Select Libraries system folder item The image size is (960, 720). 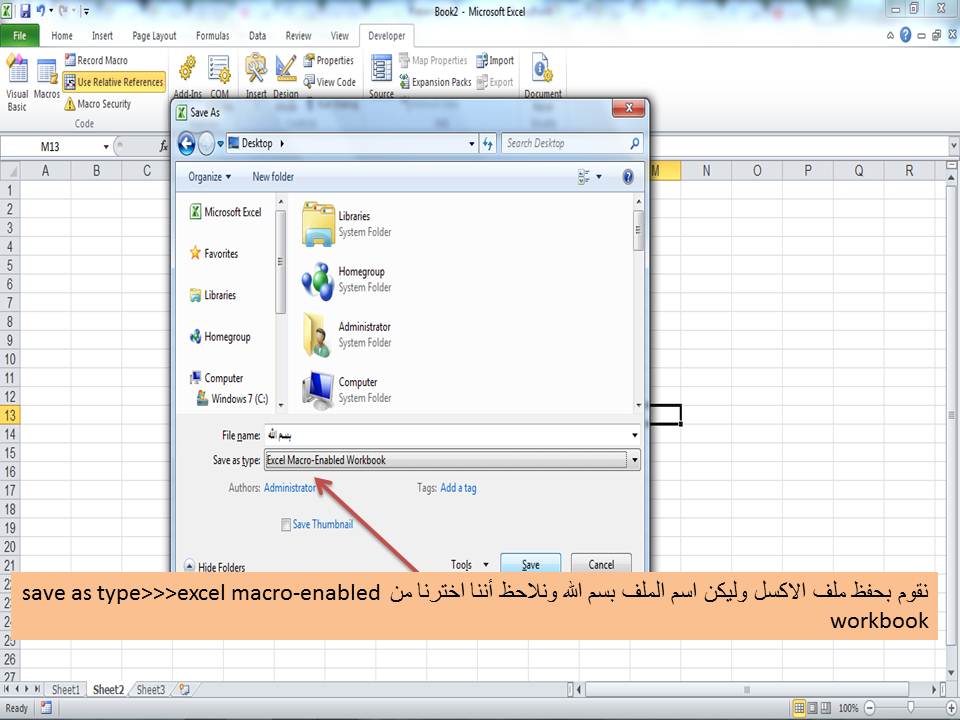347,224
